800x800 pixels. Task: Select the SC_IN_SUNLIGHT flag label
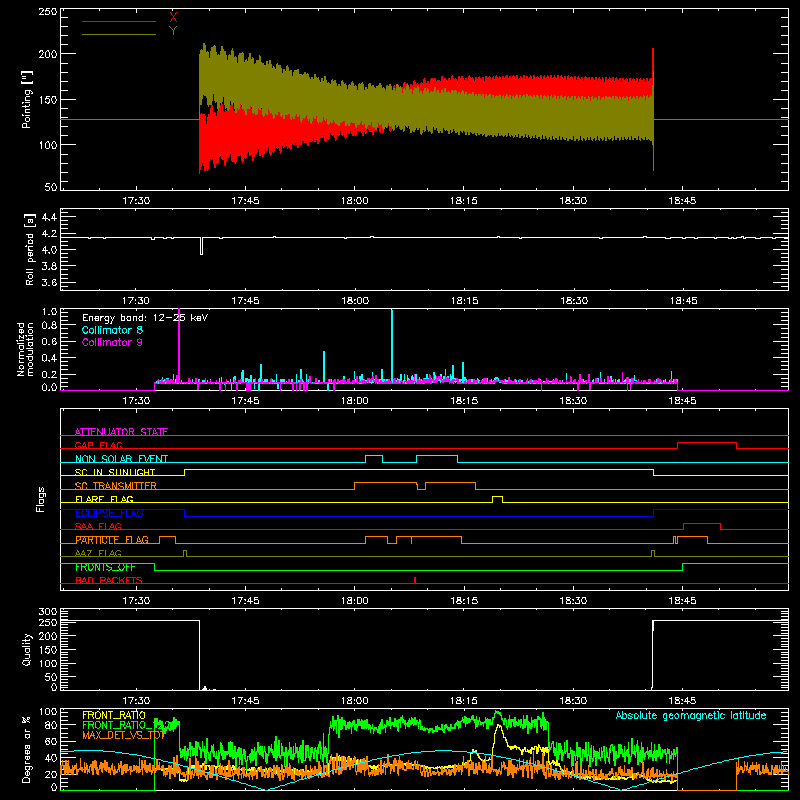[115, 472]
